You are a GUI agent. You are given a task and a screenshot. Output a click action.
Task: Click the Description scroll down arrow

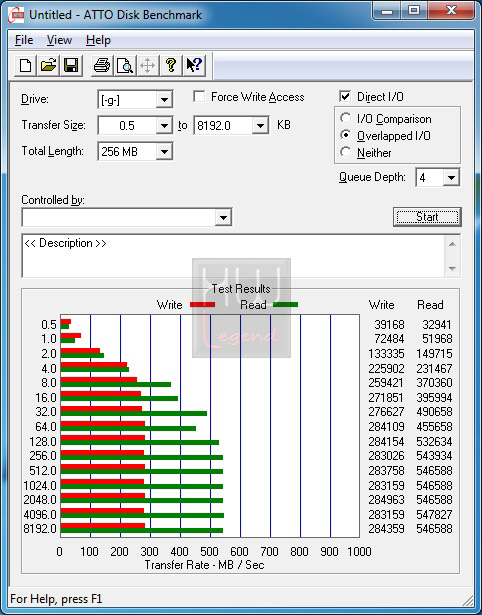coord(452,269)
